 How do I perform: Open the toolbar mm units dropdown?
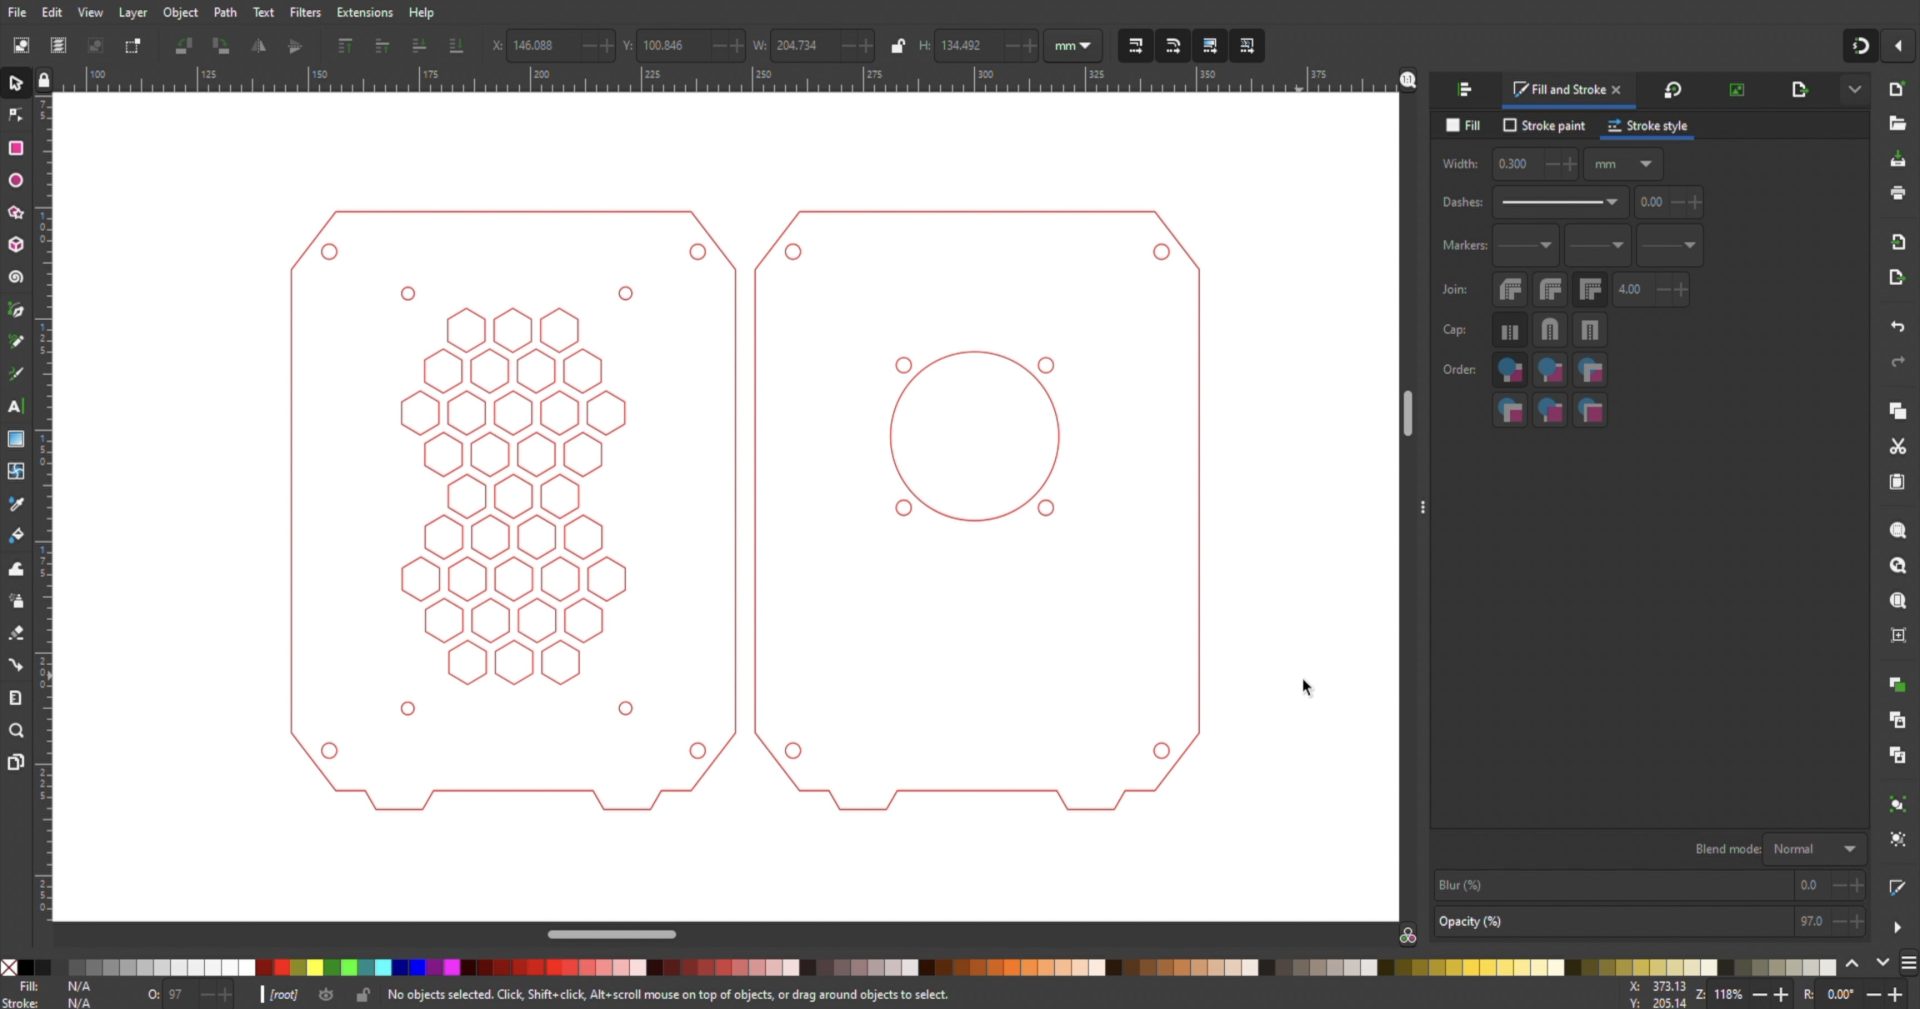click(1072, 46)
